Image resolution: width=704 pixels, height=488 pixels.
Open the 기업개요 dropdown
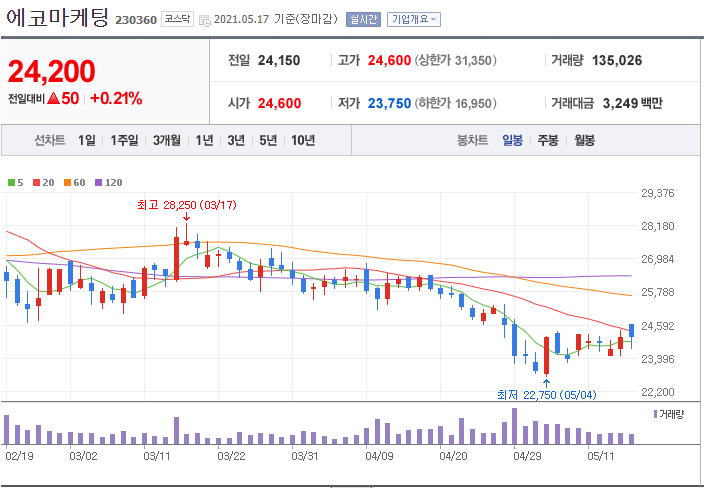click(414, 20)
